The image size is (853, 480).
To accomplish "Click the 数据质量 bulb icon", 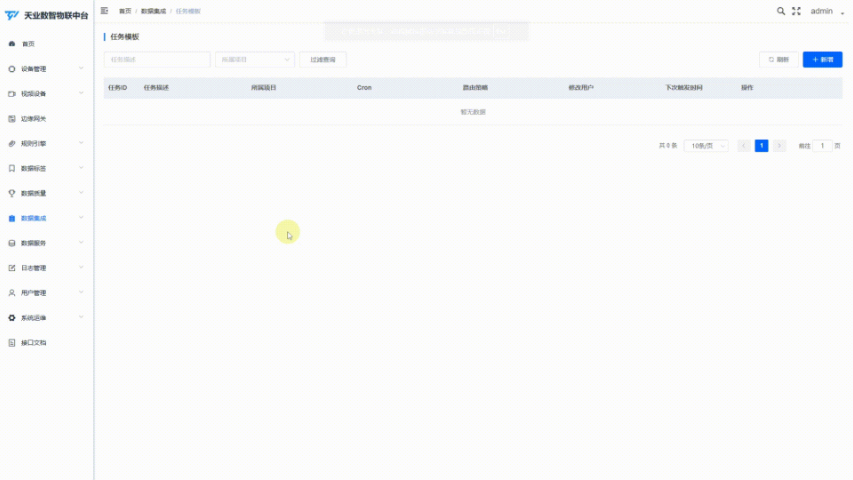I will [12, 193].
